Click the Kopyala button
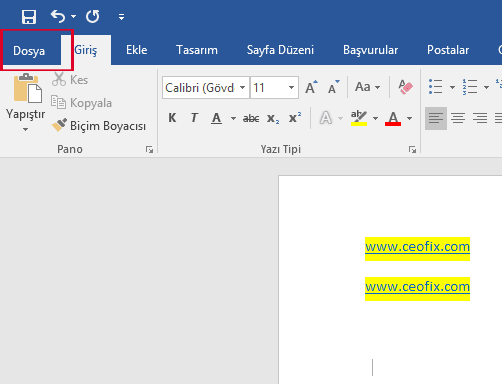Image resolution: width=502 pixels, height=384 pixels. pyautogui.click(x=81, y=103)
